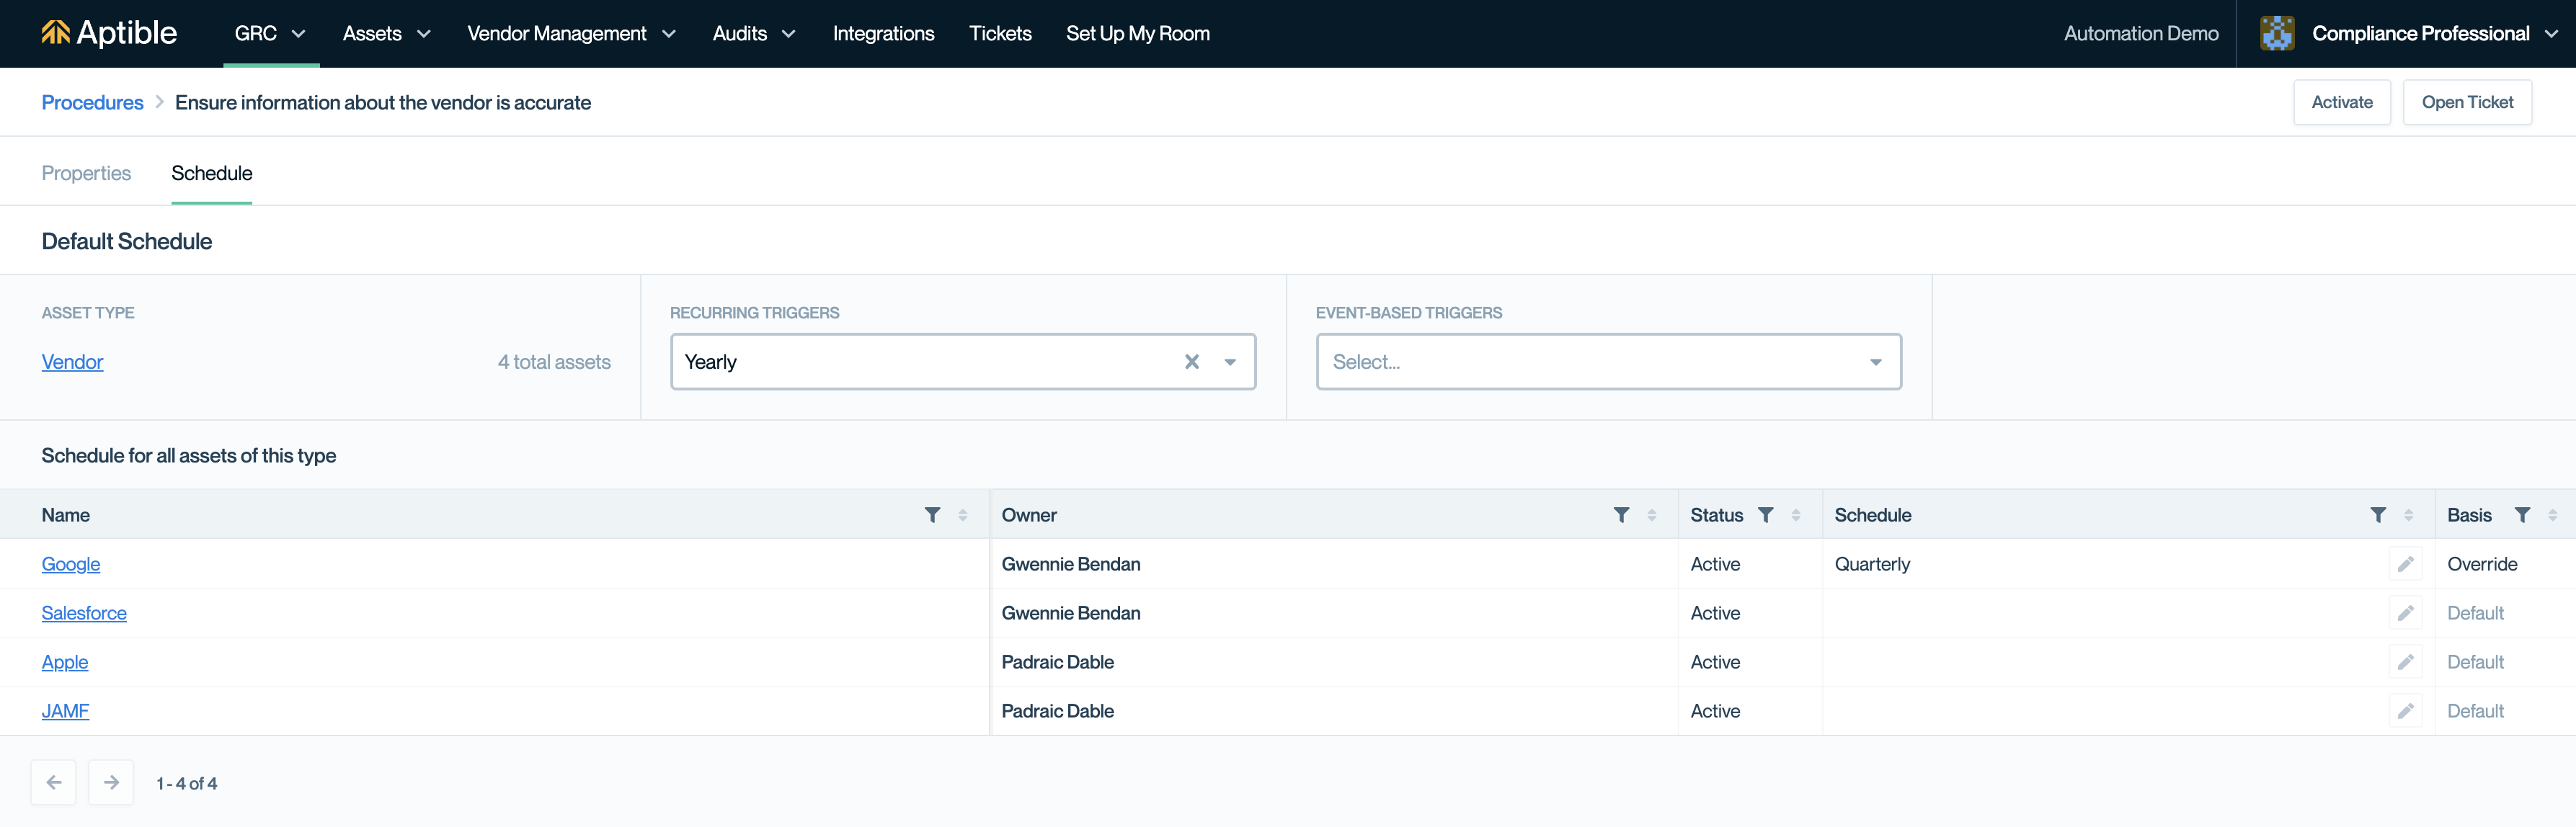2576x827 pixels.
Task: Open the Integrations menu item
Action: (x=883, y=34)
